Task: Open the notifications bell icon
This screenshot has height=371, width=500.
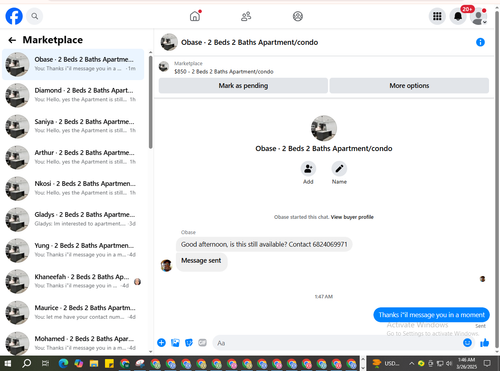Action: (458, 16)
